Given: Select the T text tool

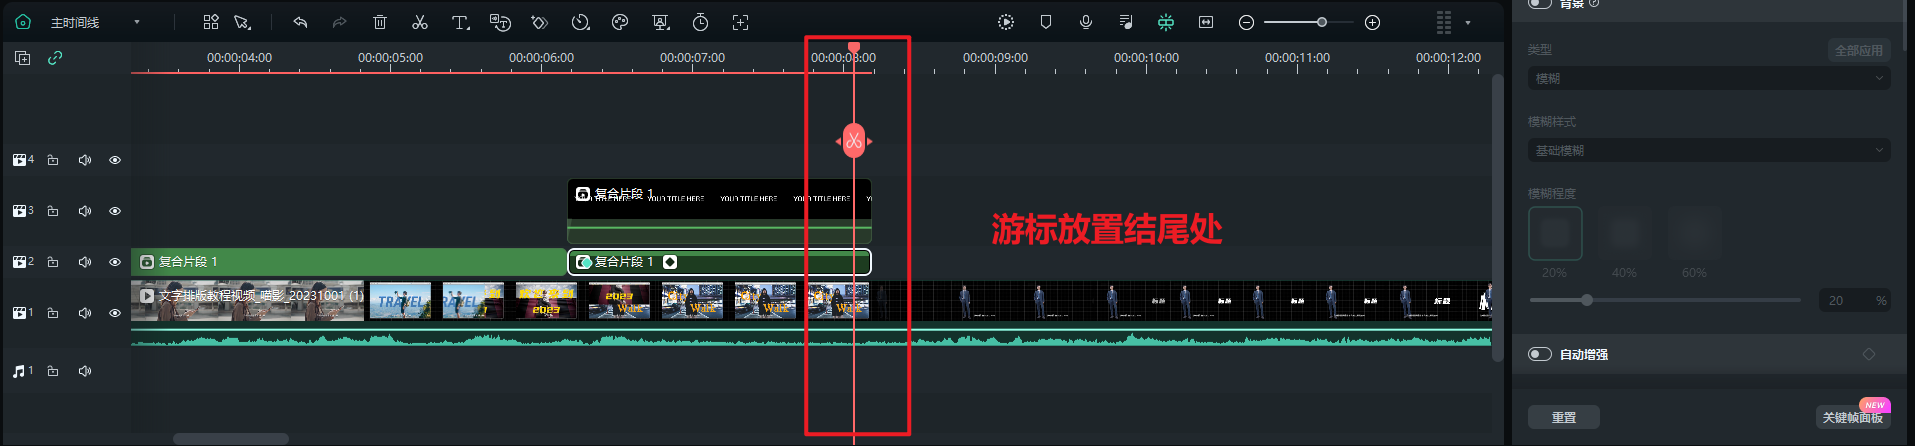Looking at the screenshot, I should click(460, 22).
